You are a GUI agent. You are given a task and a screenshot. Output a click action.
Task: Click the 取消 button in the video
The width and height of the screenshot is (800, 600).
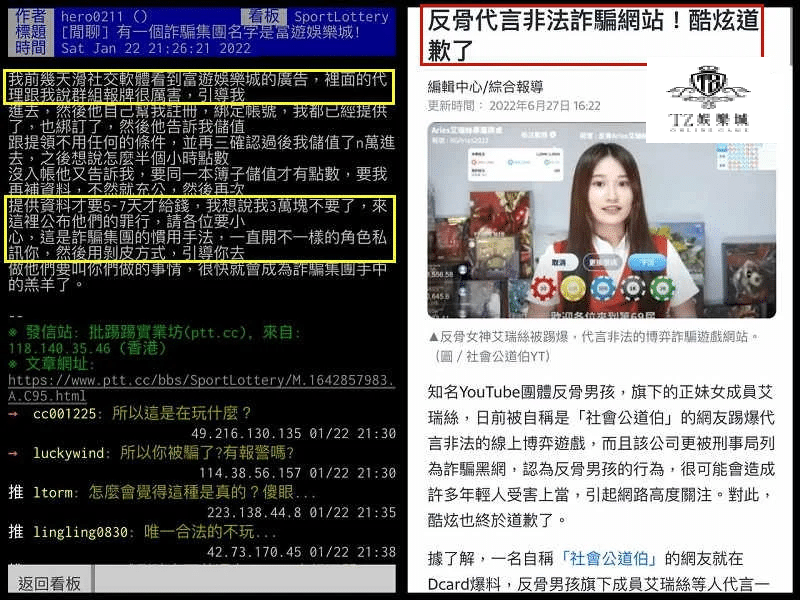(x=559, y=262)
